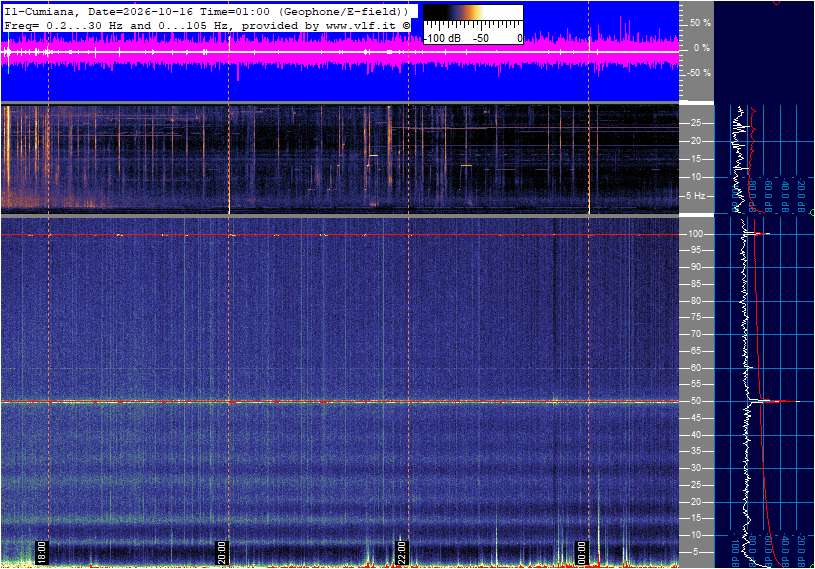Click the 100 Hz peak in spectrum plot
The height and width of the screenshot is (569, 815).
(757, 234)
